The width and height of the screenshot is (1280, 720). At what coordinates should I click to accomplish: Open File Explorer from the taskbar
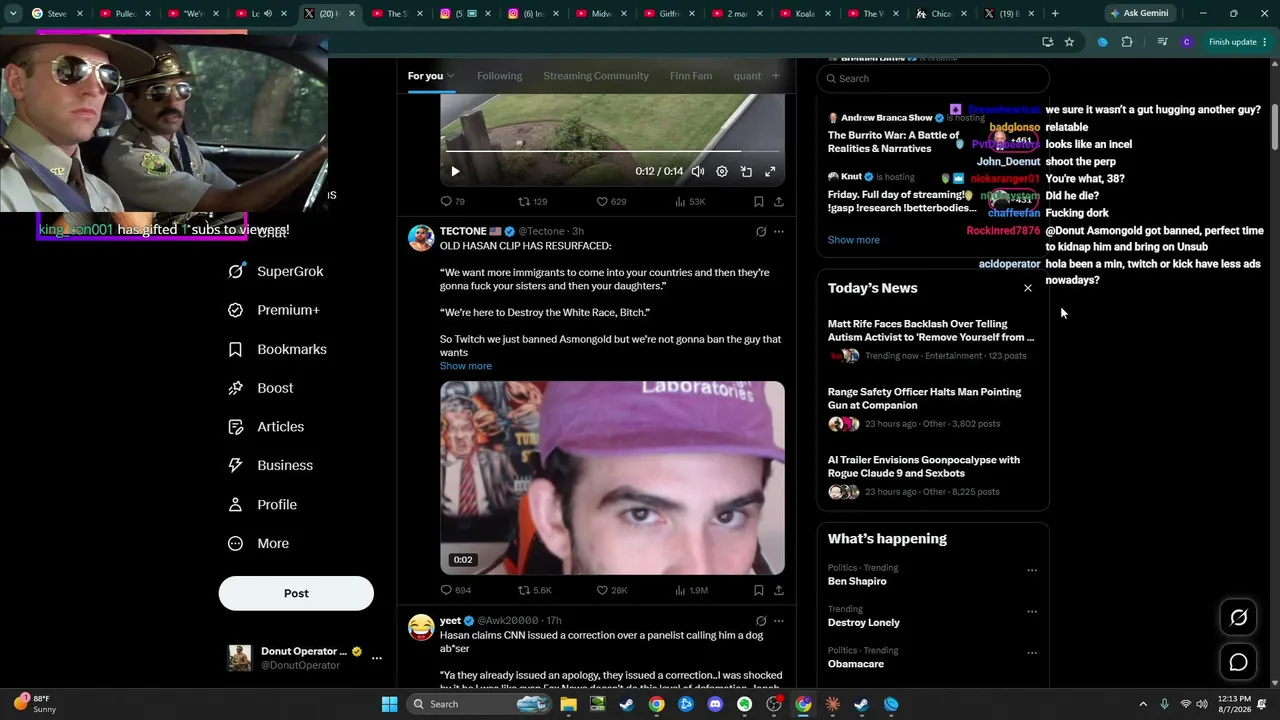[x=568, y=704]
